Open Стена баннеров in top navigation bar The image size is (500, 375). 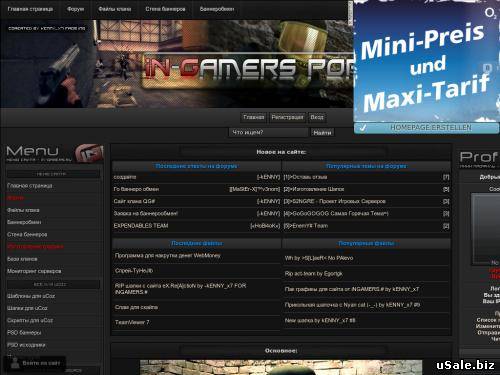[165, 9]
